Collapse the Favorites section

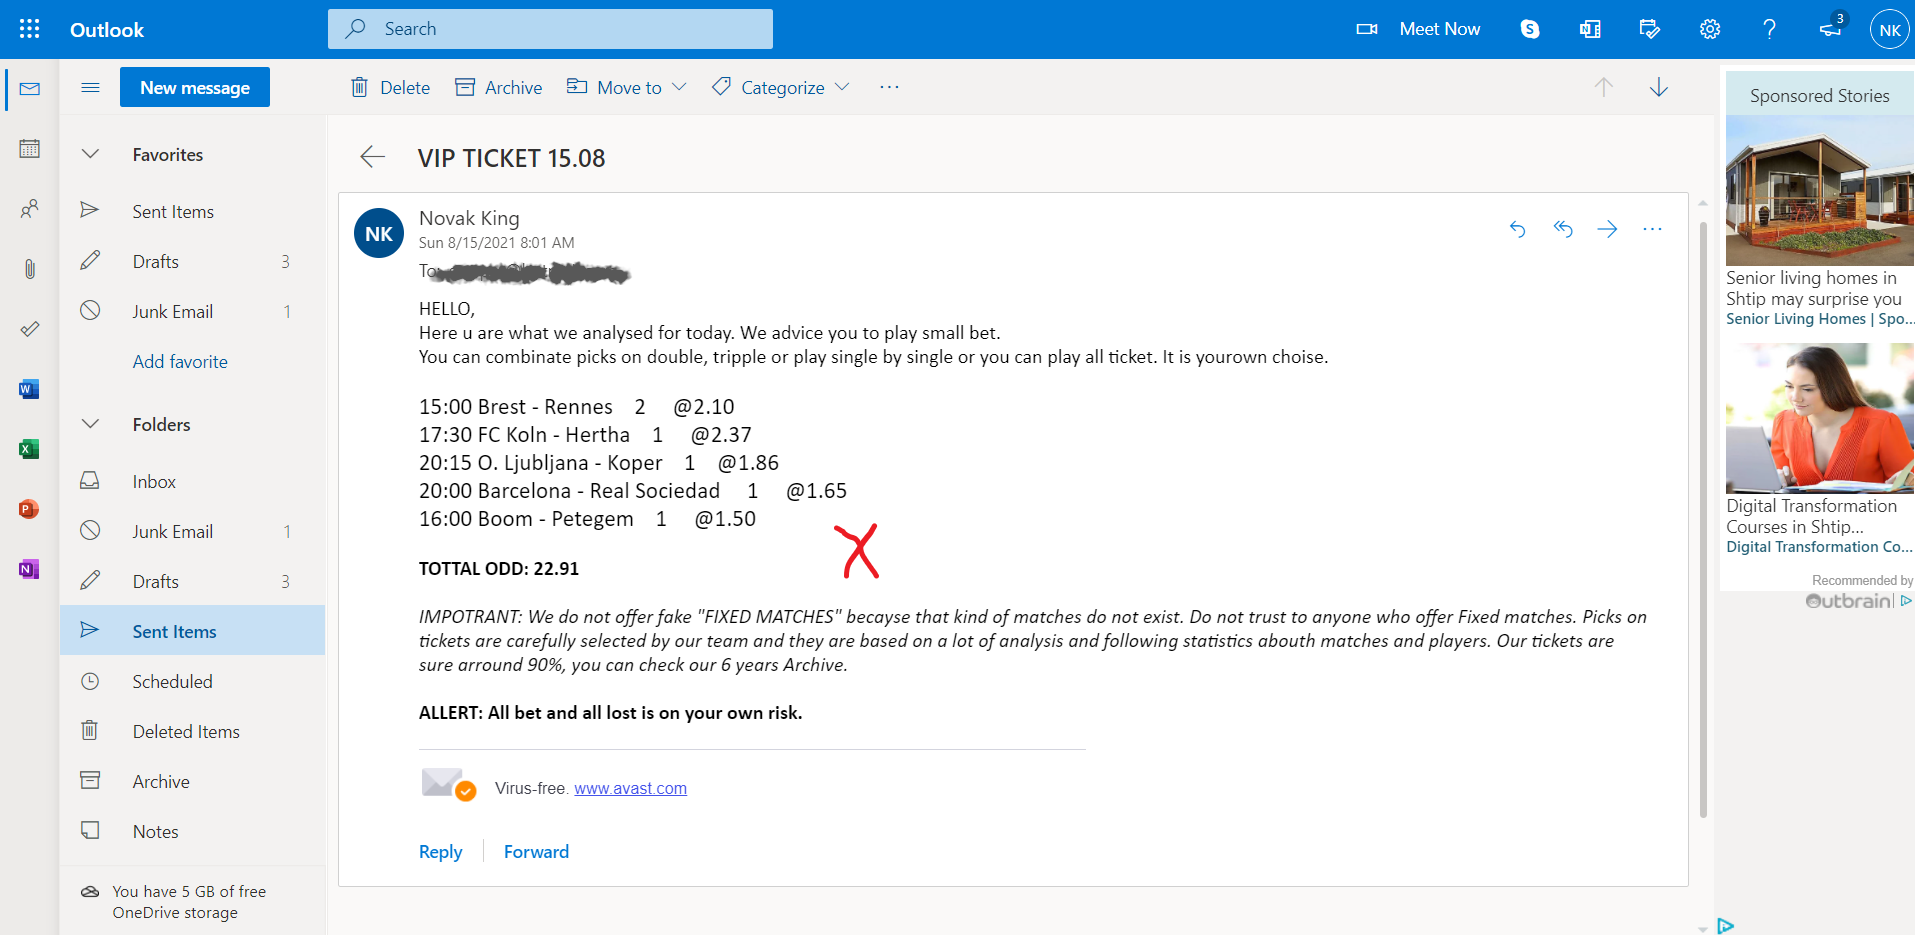[90, 154]
